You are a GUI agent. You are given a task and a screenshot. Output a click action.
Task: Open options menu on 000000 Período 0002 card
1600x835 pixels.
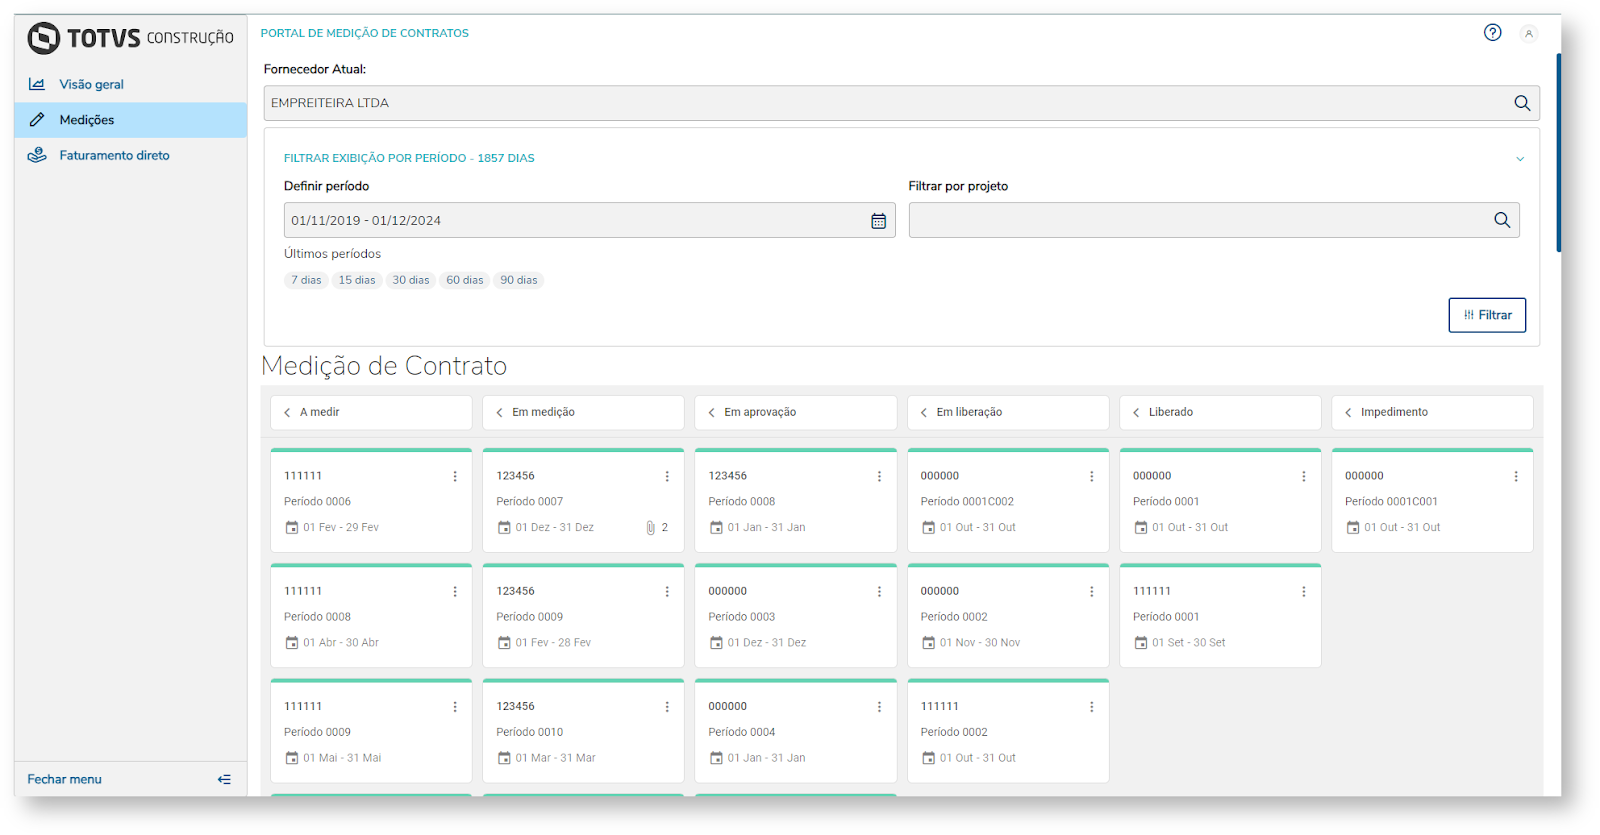(1091, 592)
